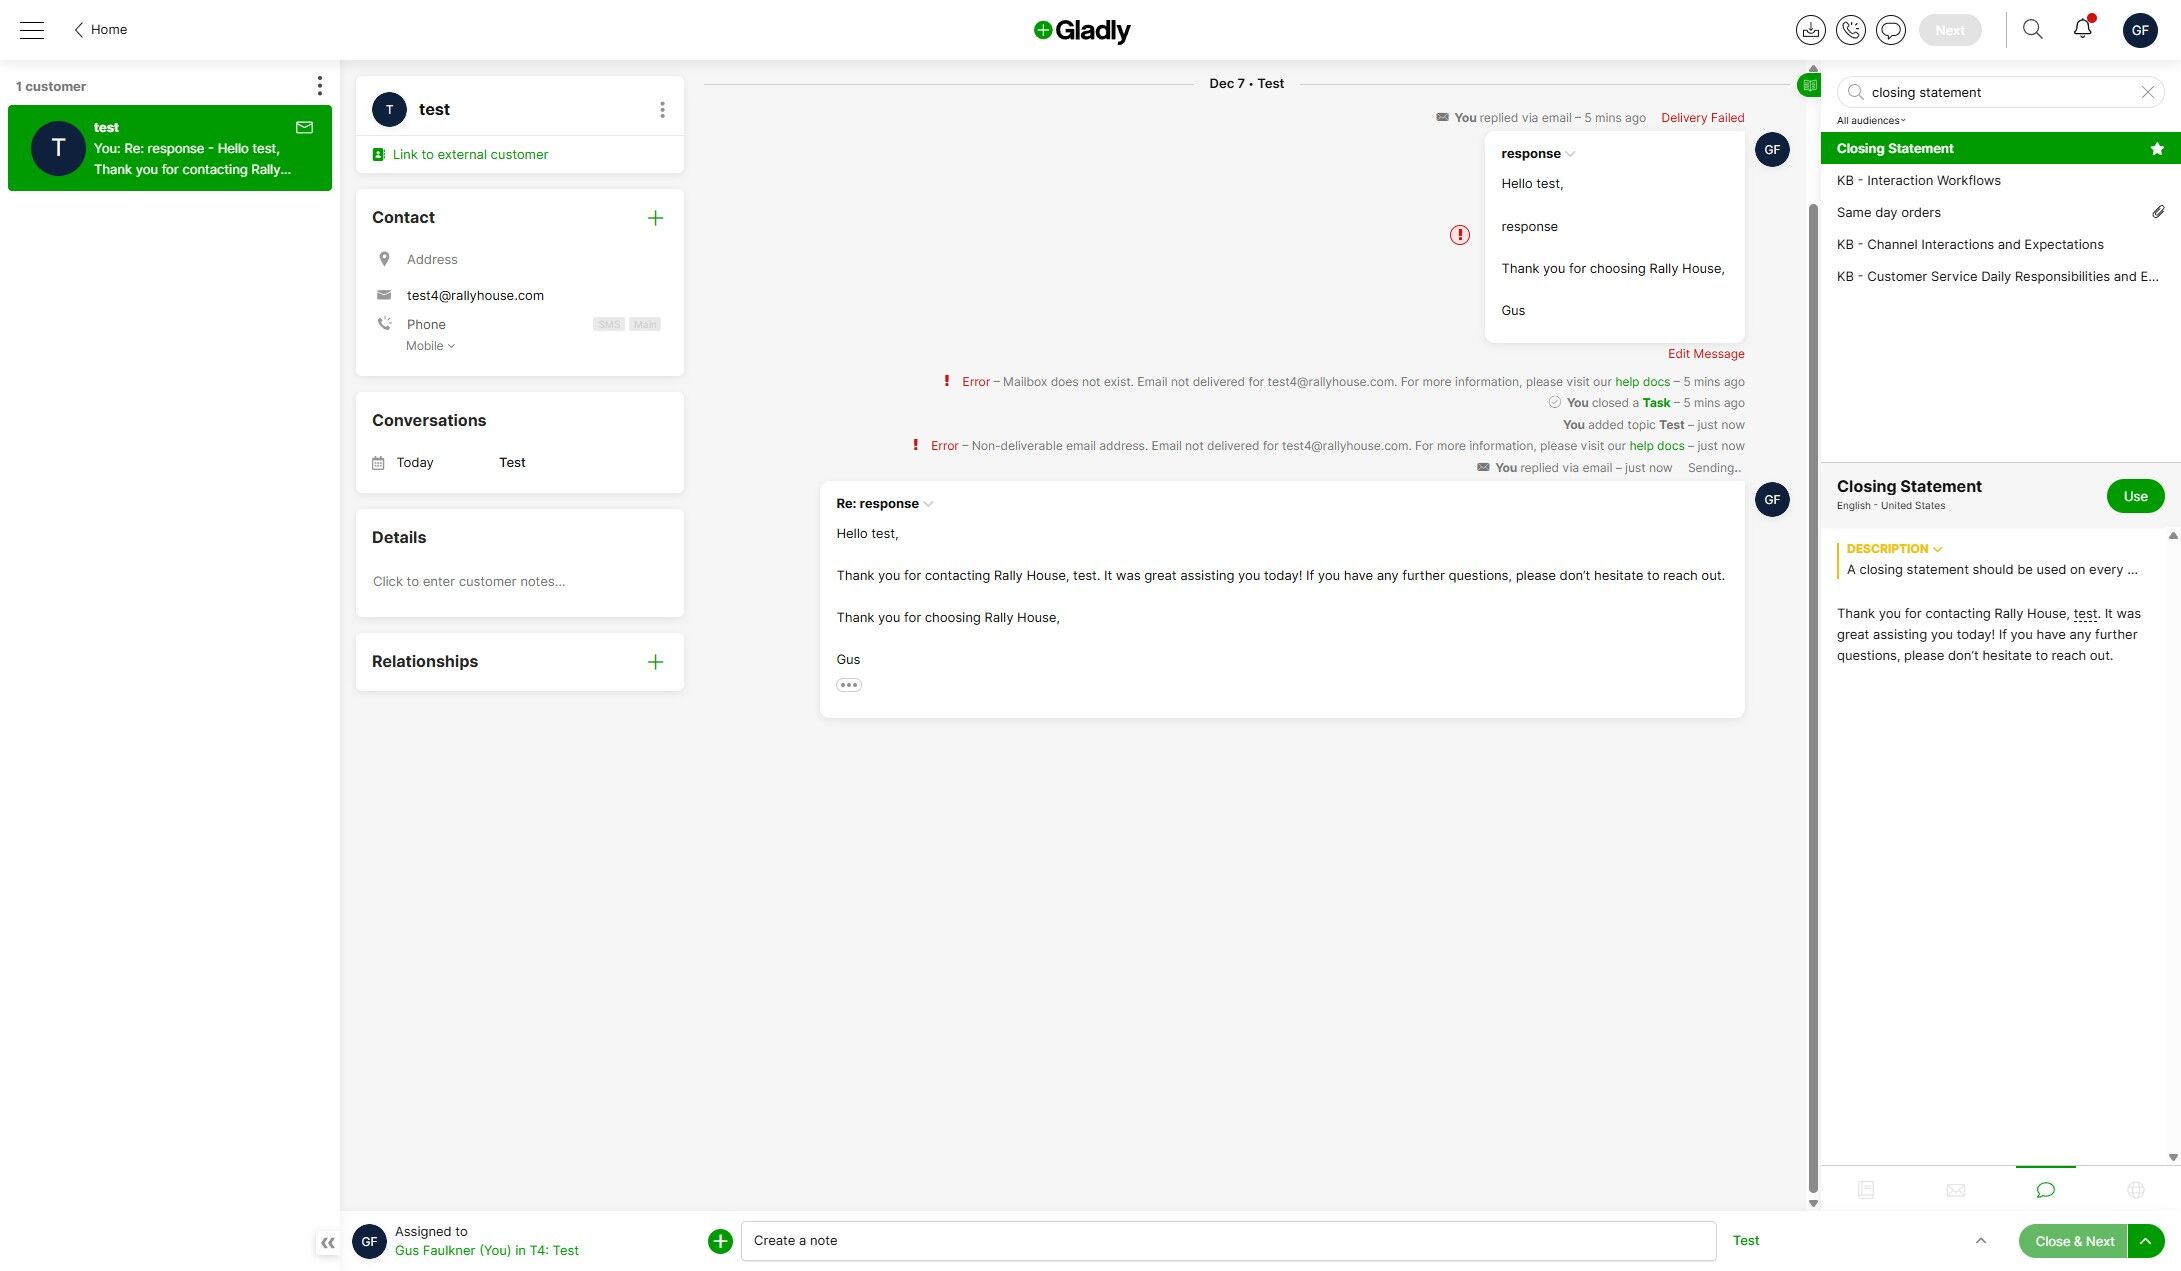
Task: Show trimmed content ellipsis in Re: response
Action: (849, 685)
